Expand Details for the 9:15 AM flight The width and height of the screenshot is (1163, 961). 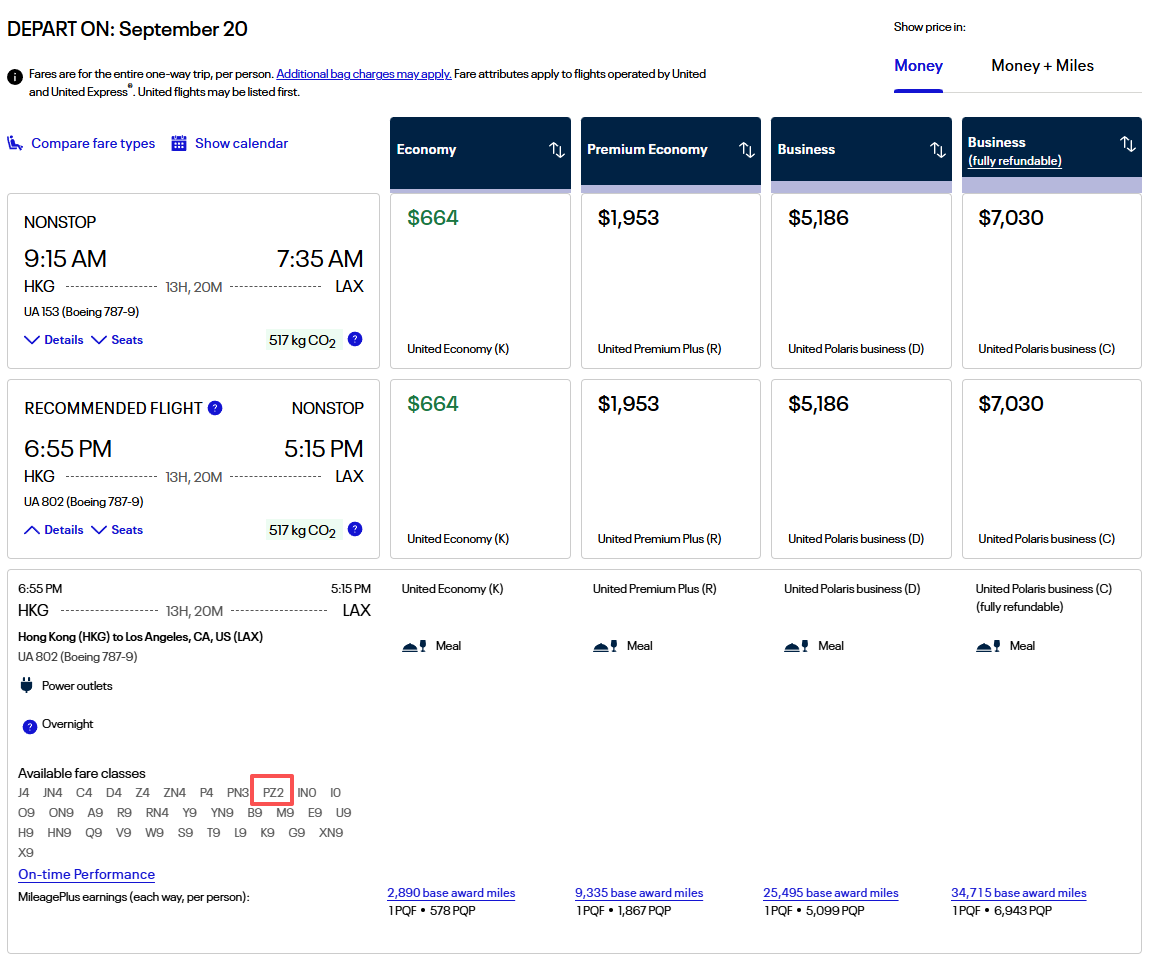pyautogui.click(x=53, y=340)
